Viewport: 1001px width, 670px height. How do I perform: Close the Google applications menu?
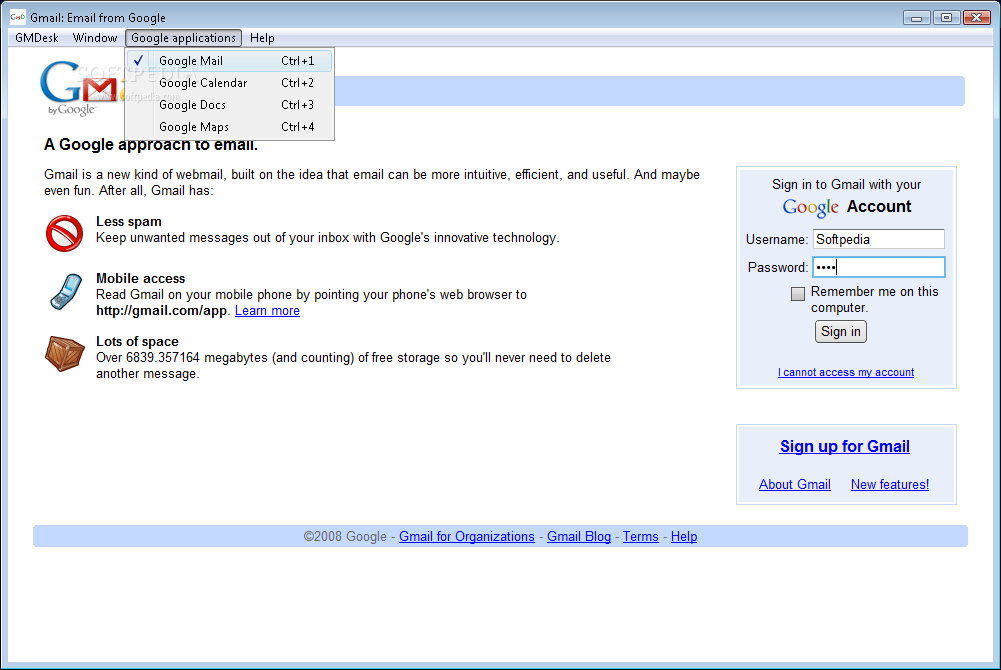(x=183, y=38)
